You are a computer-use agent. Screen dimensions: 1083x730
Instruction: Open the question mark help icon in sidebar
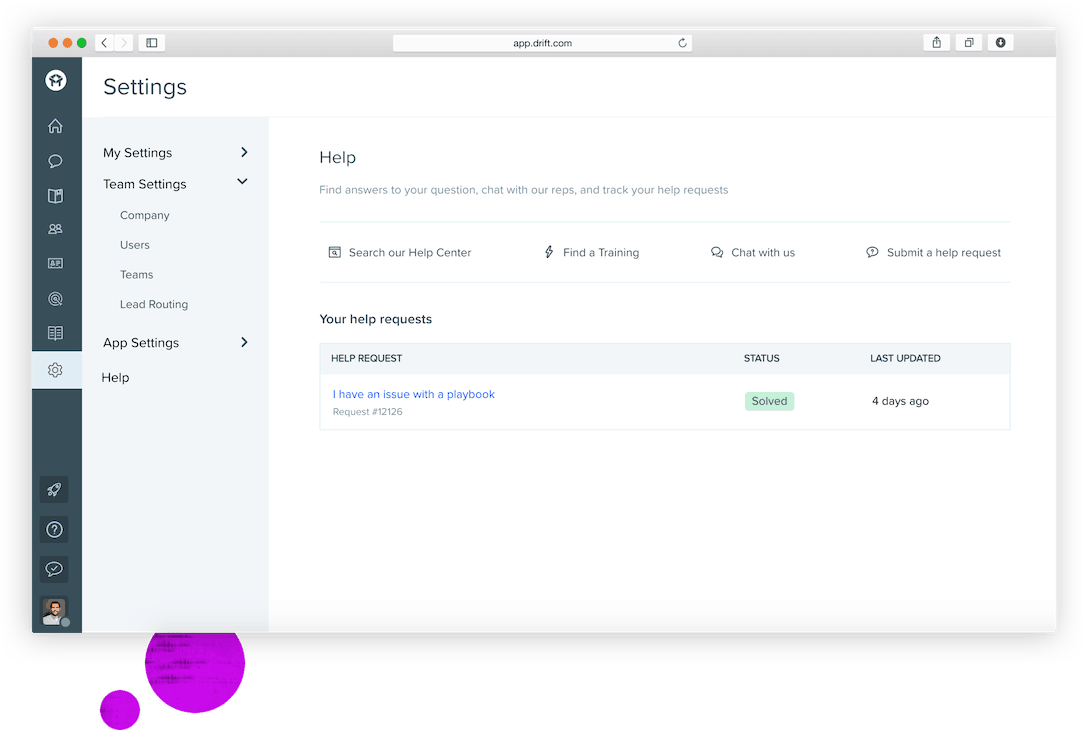click(x=53, y=529)
